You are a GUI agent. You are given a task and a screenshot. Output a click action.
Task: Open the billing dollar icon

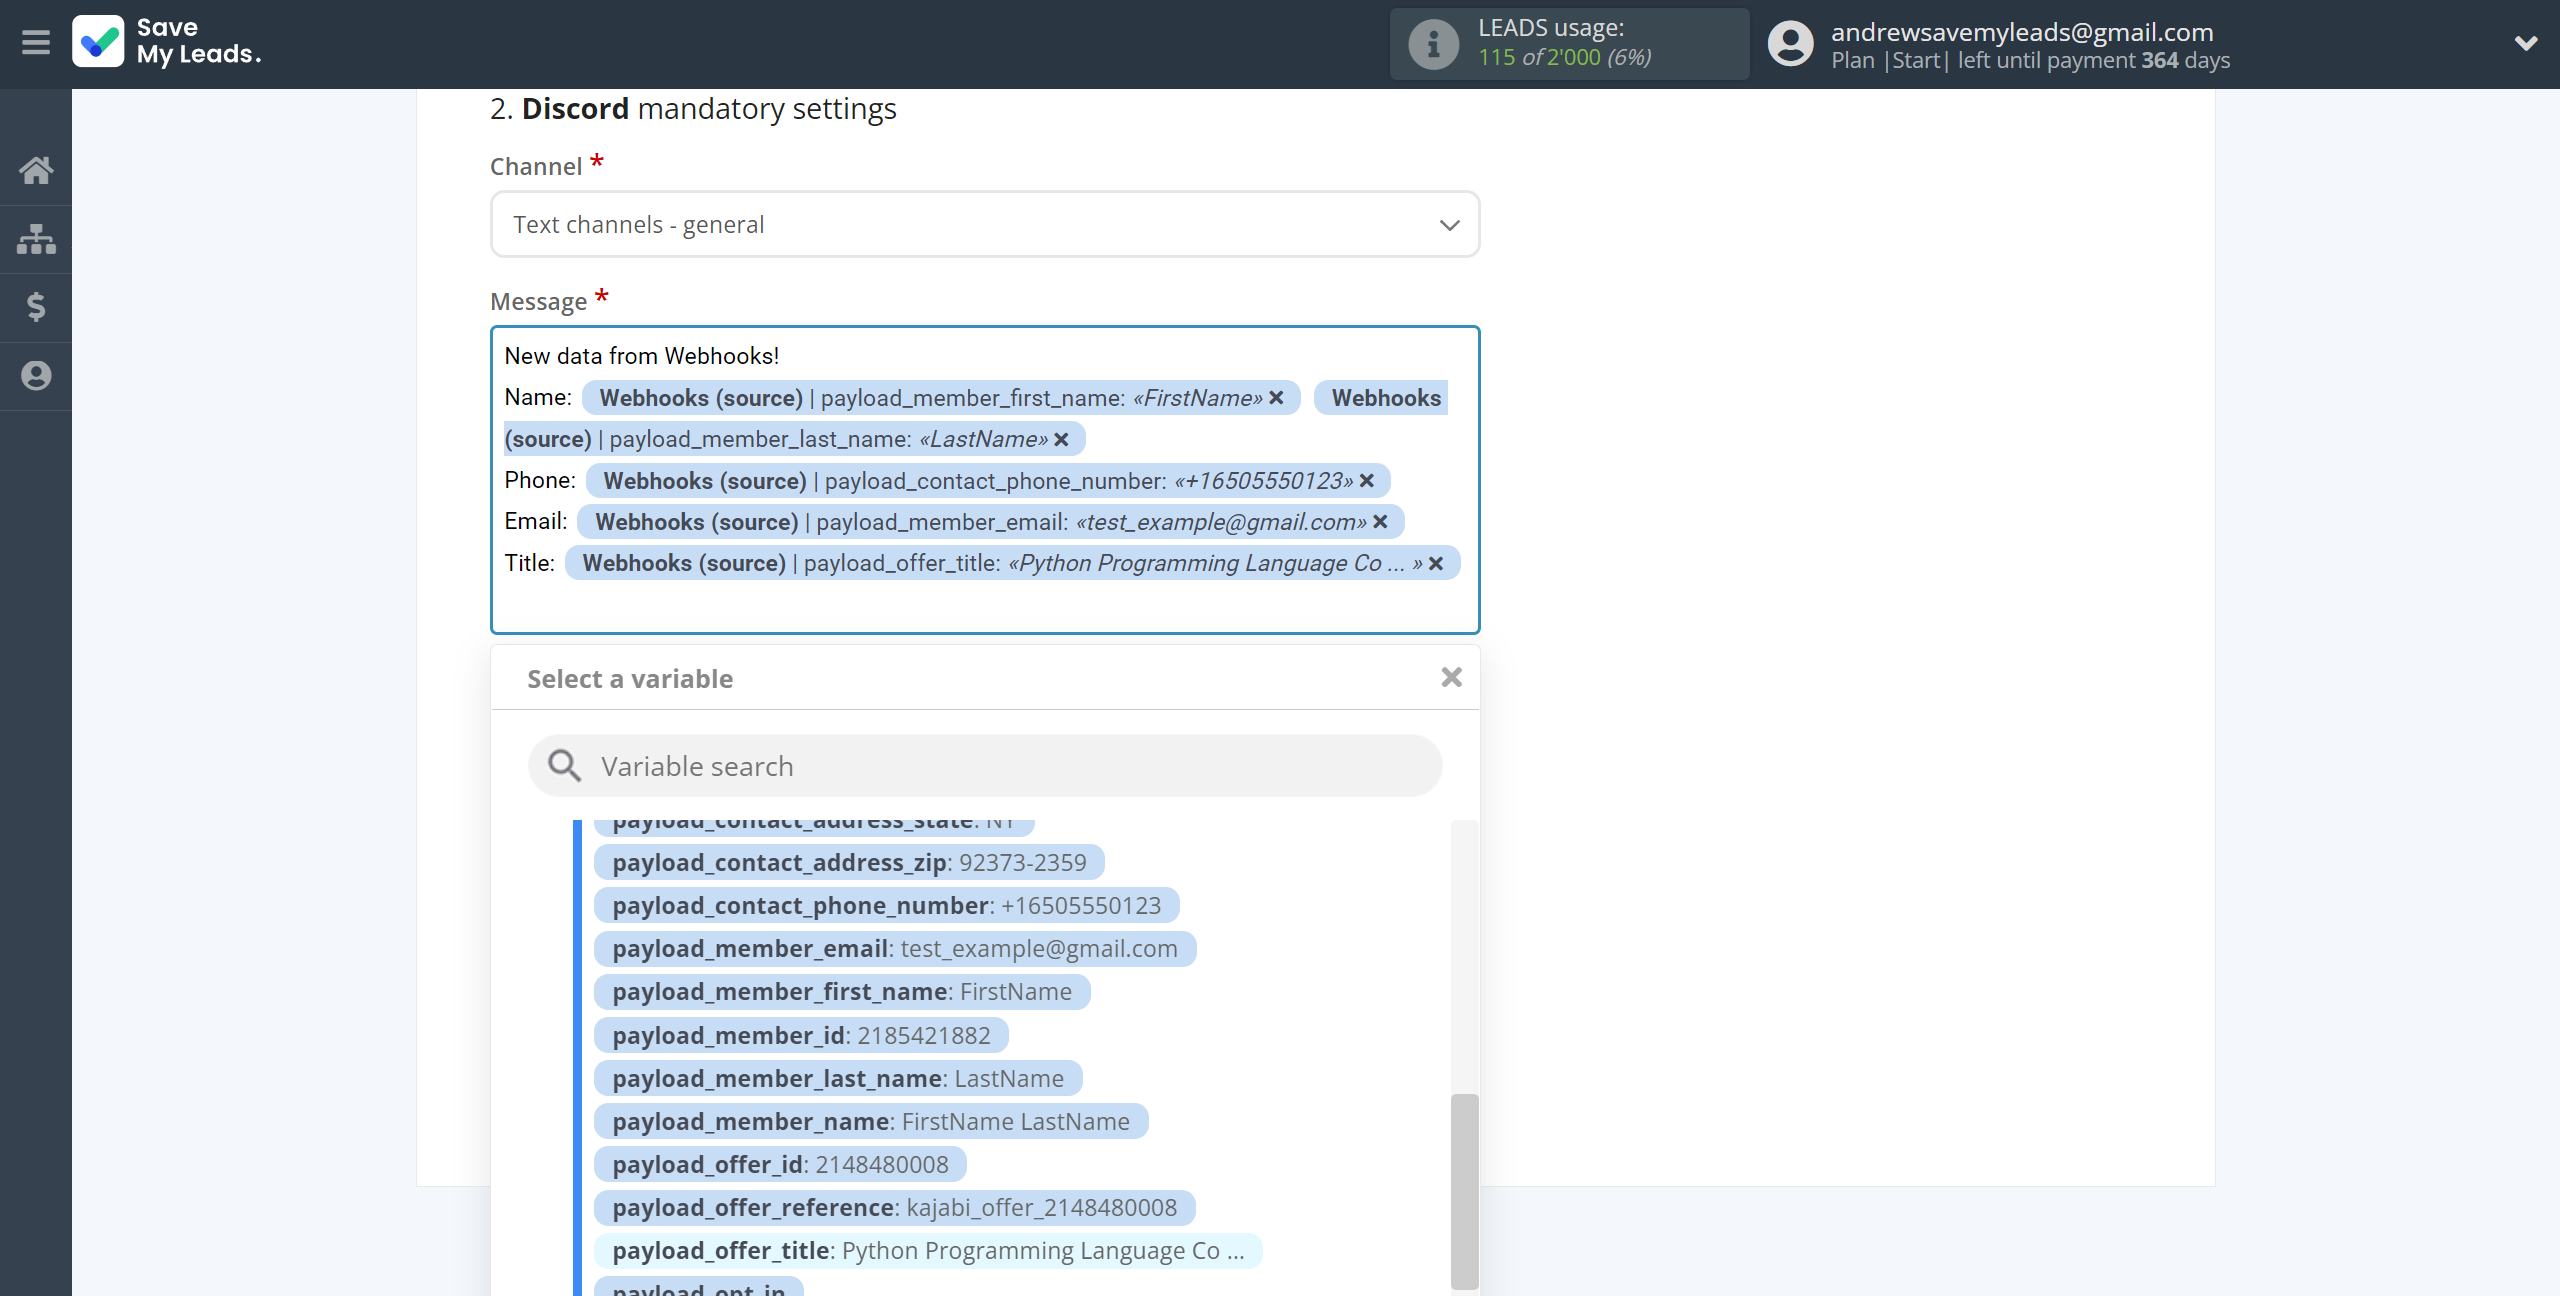click(36, 307)
